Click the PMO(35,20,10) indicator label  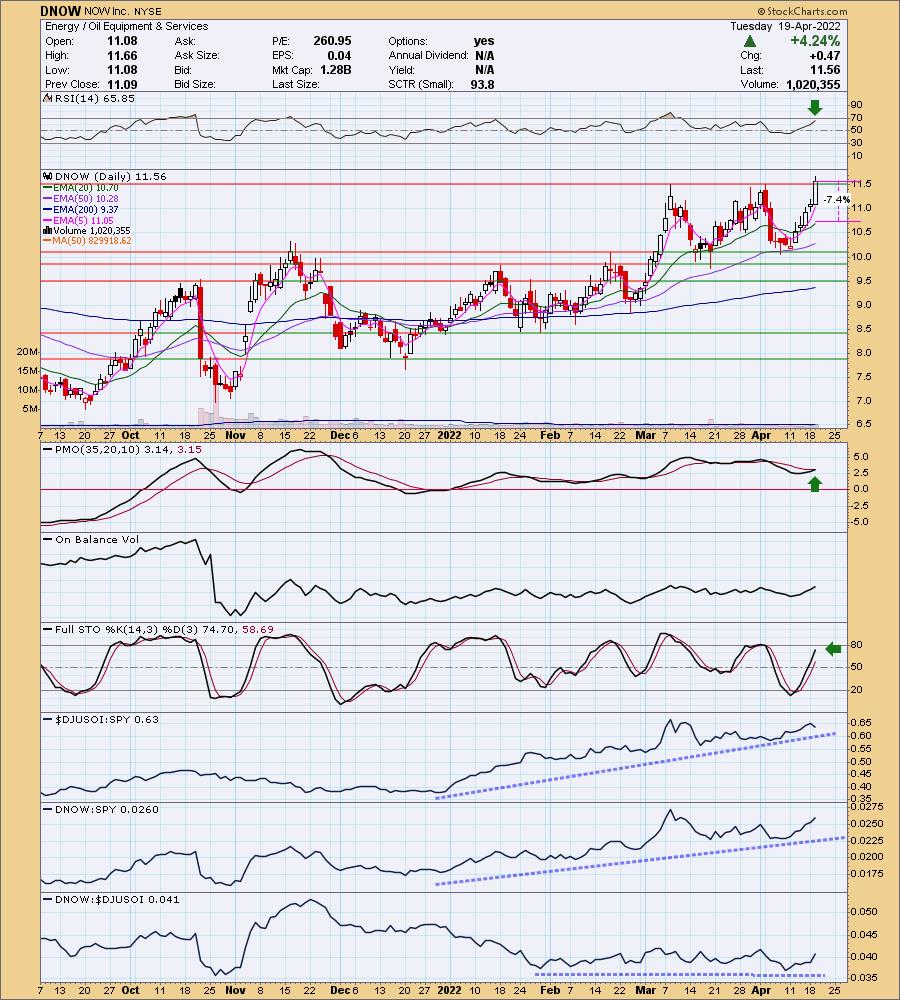pyautogui.click(x=122, y=450)
